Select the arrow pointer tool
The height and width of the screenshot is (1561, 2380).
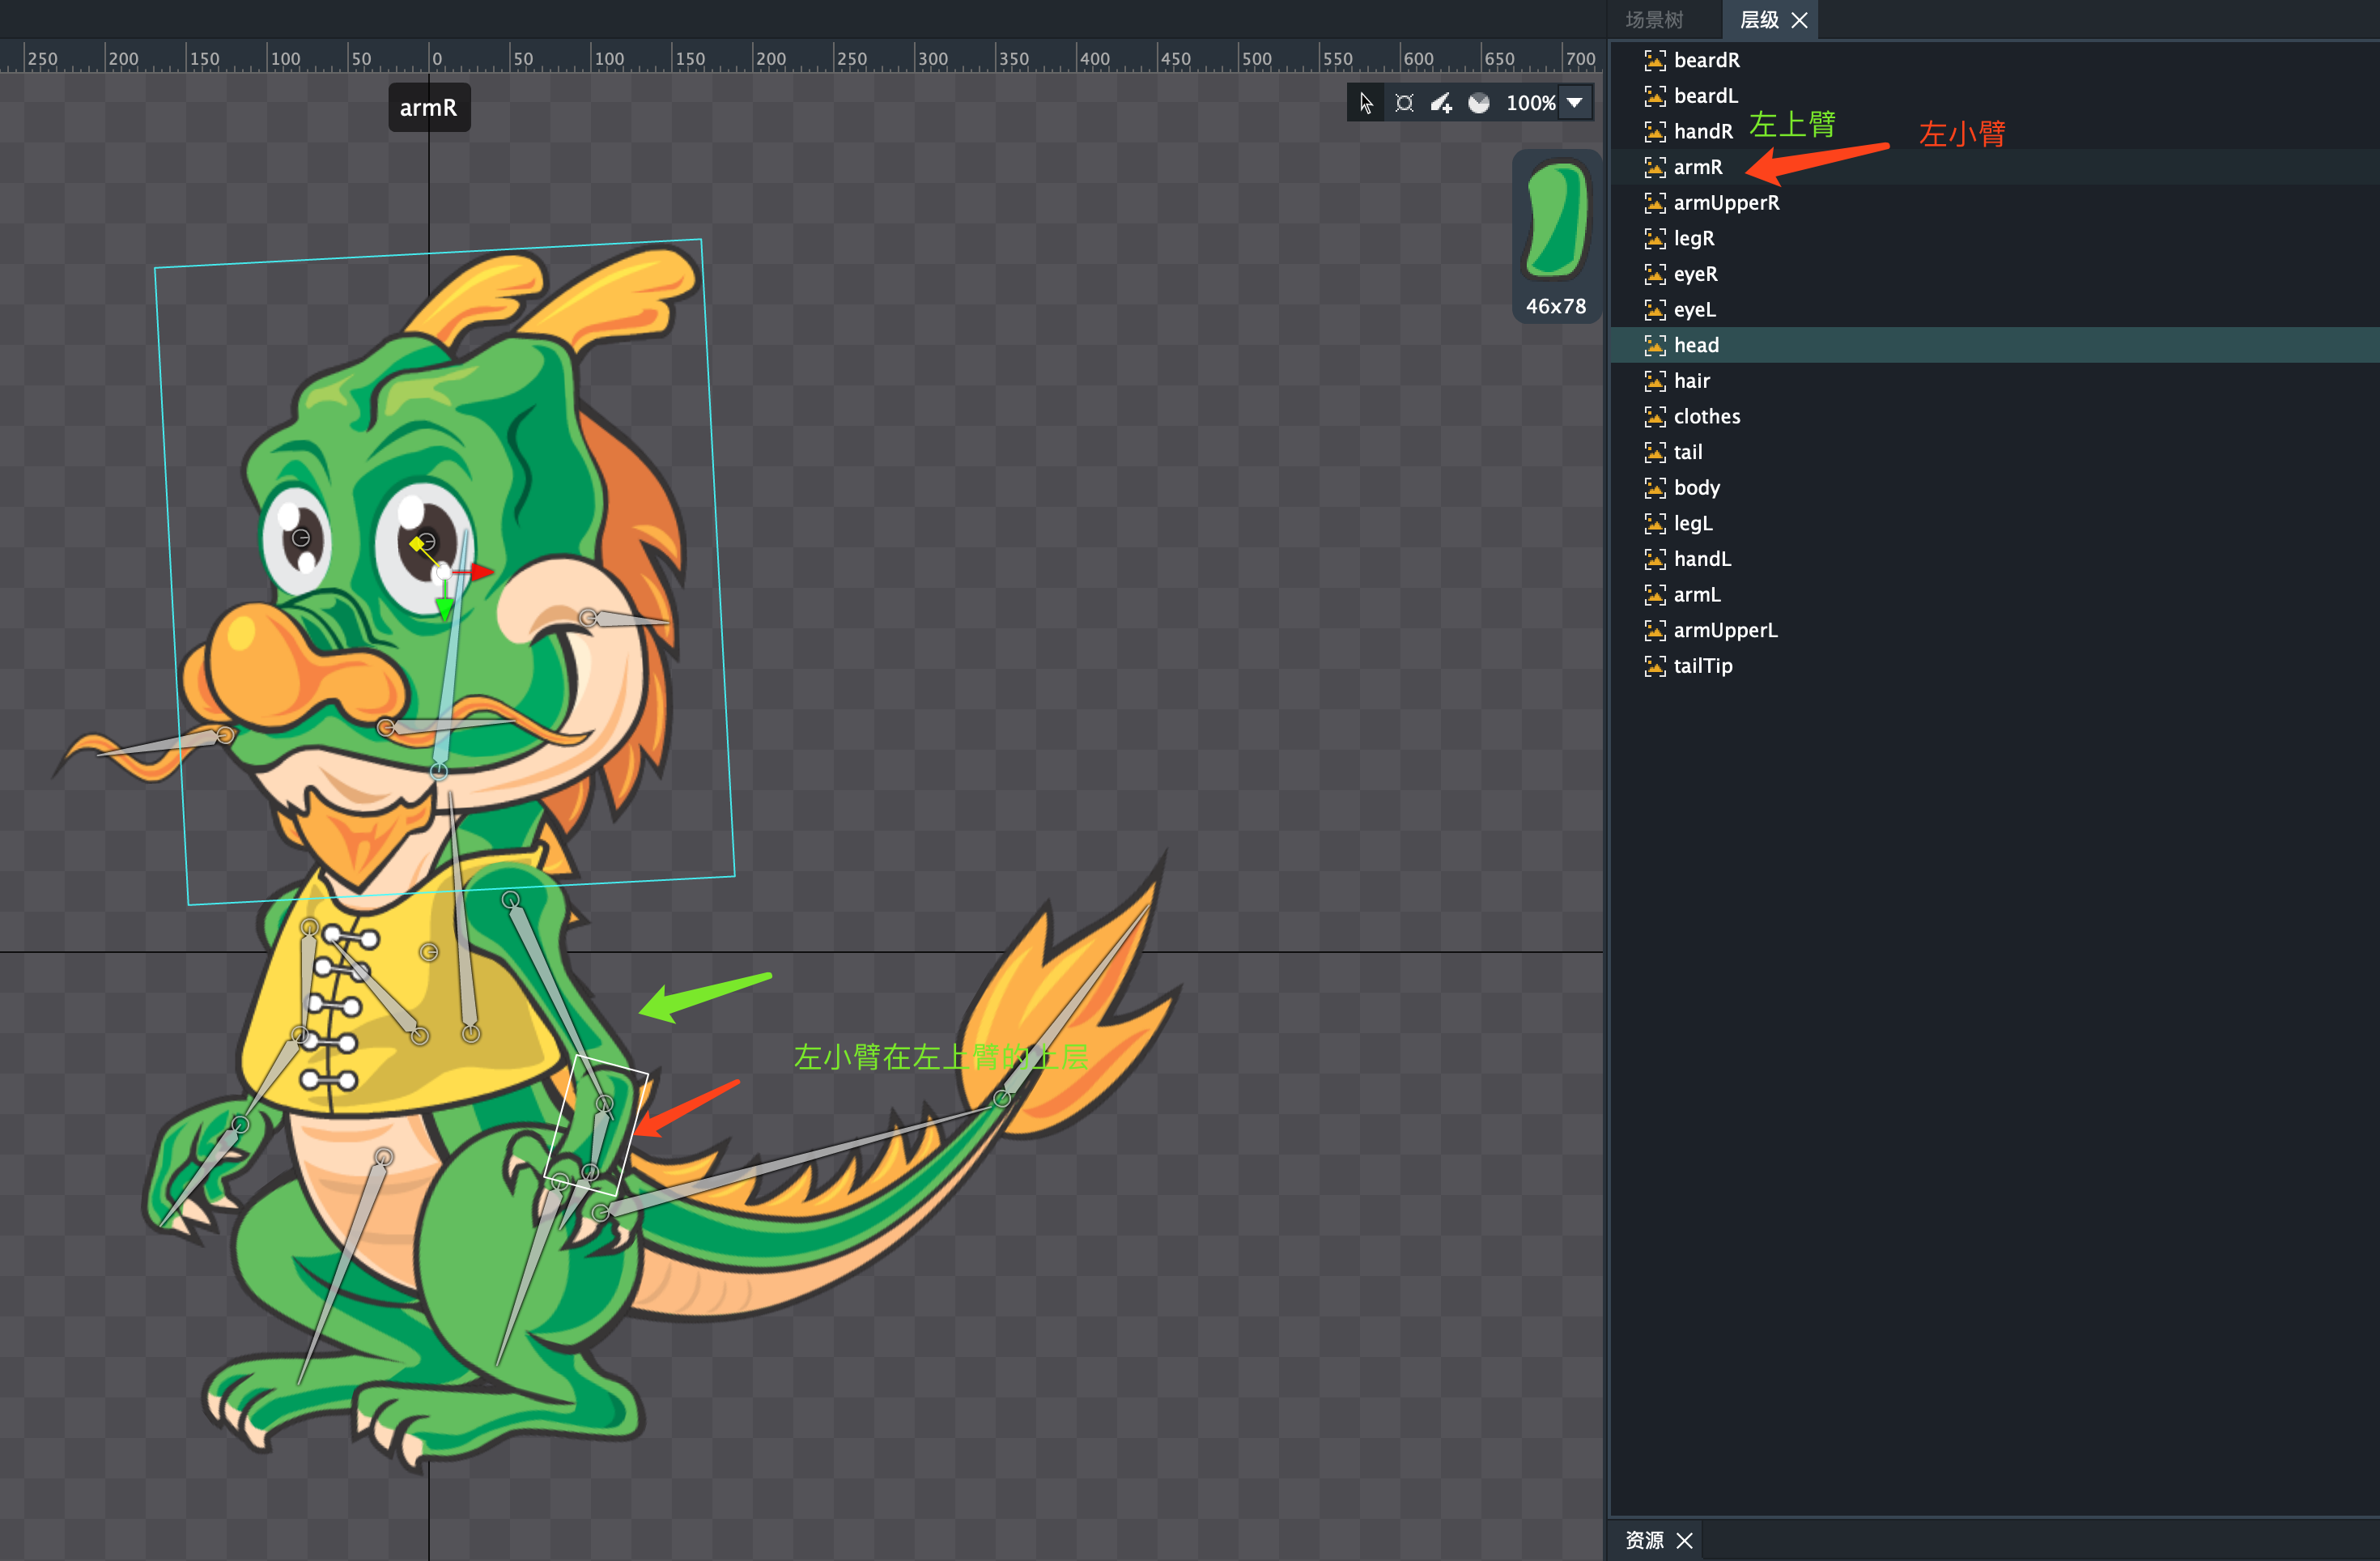tap(1366, 103)
